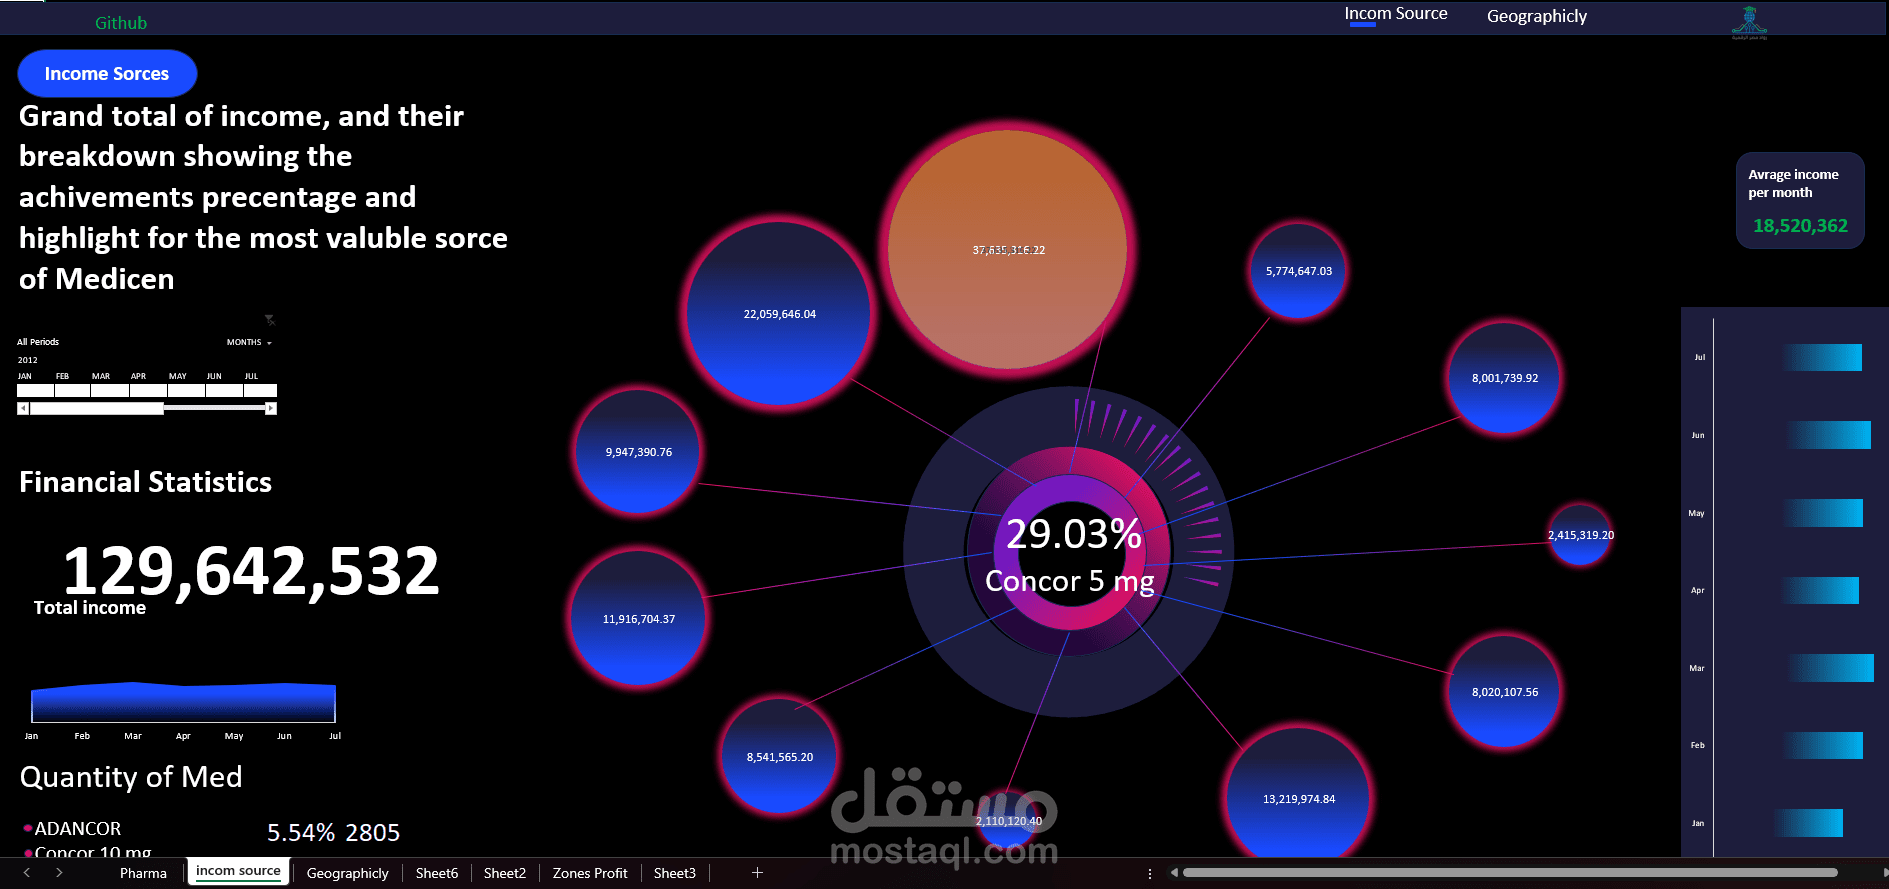Click the Income Sorces blue button
This screenshot has width=1889, height=889.
[x=107, y=74]
